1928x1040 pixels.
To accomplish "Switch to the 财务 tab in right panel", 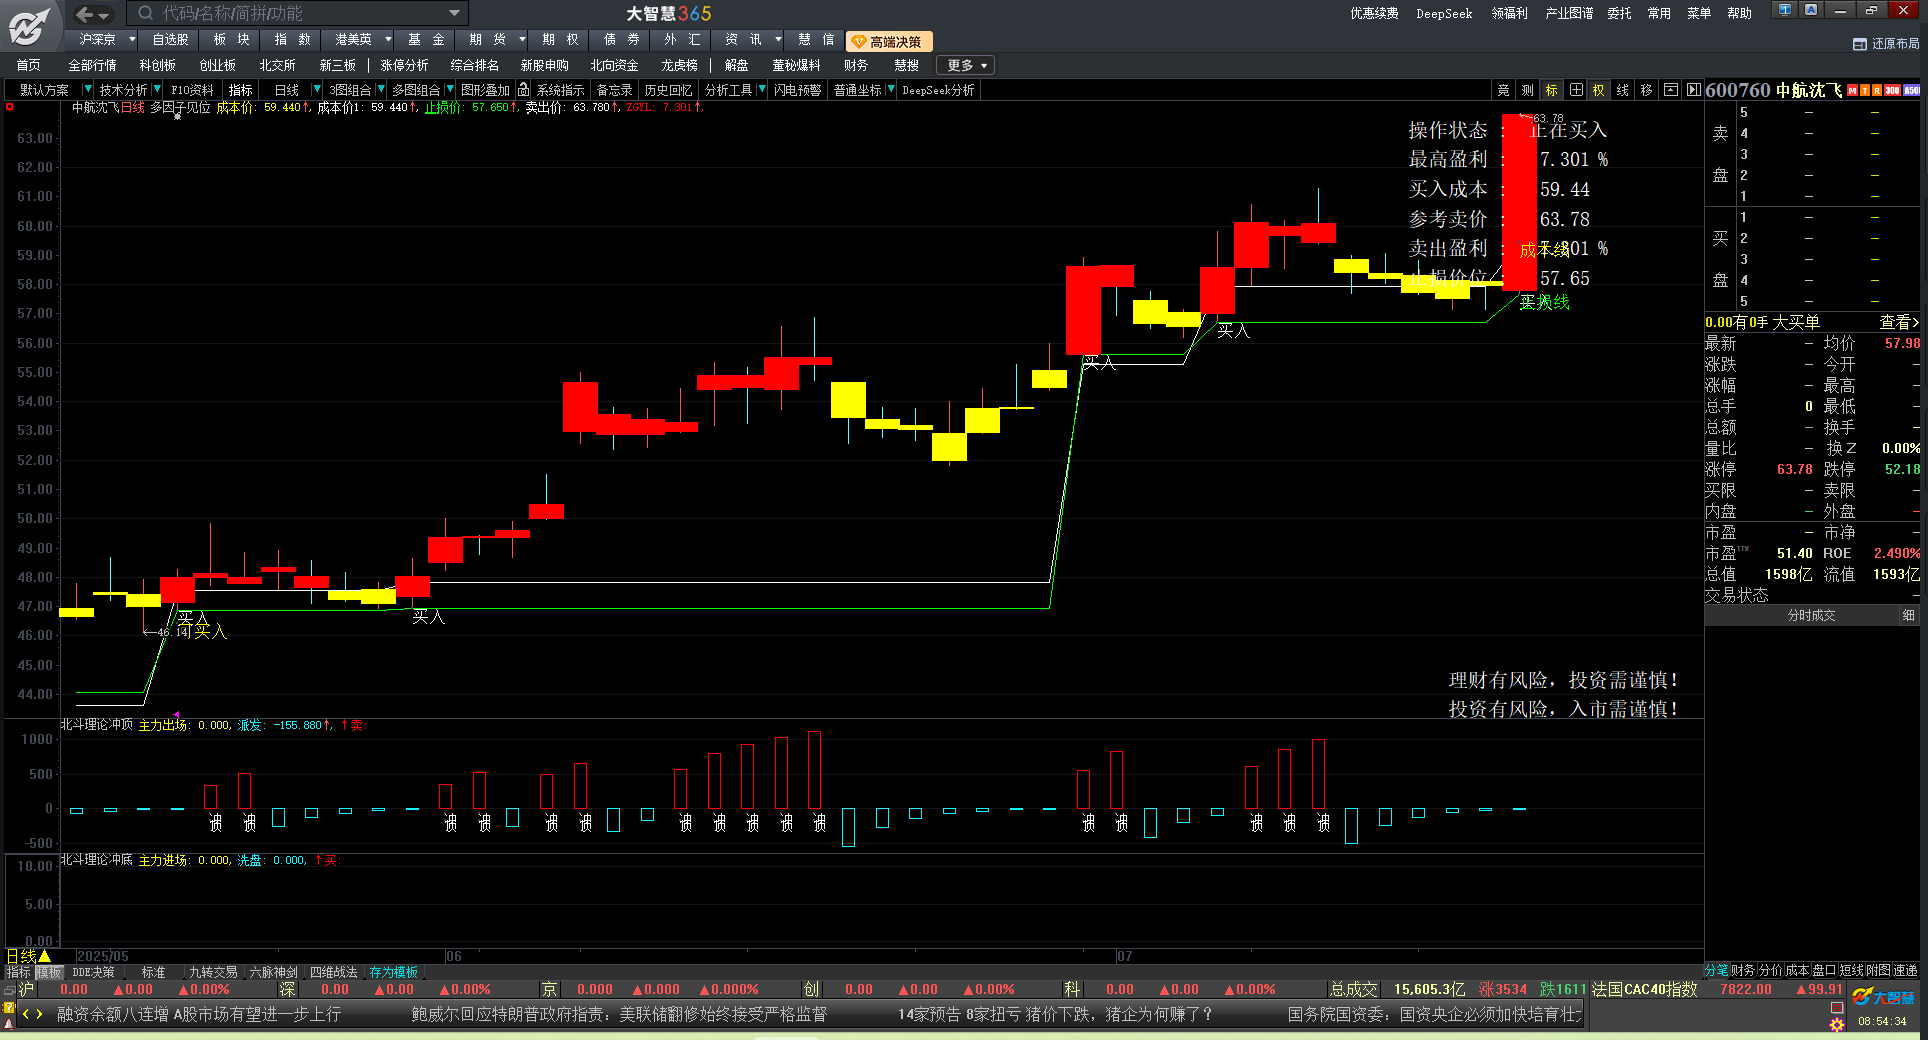I will [x=1743, y=970].
